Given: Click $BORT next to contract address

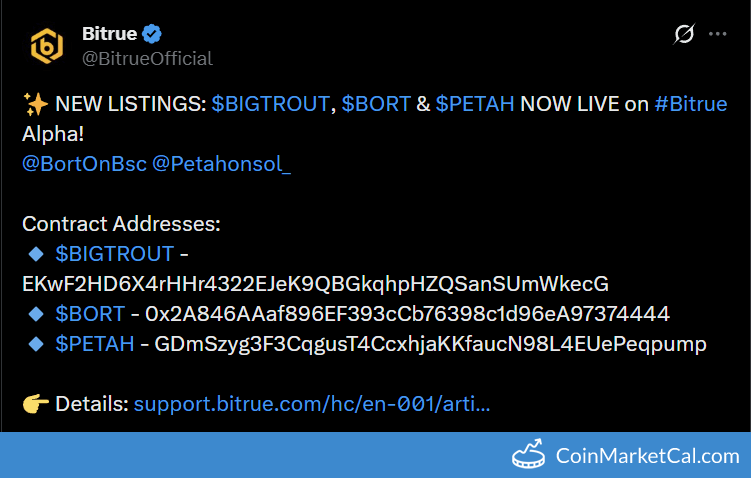Looking at the screenshot, I should 90,314.
